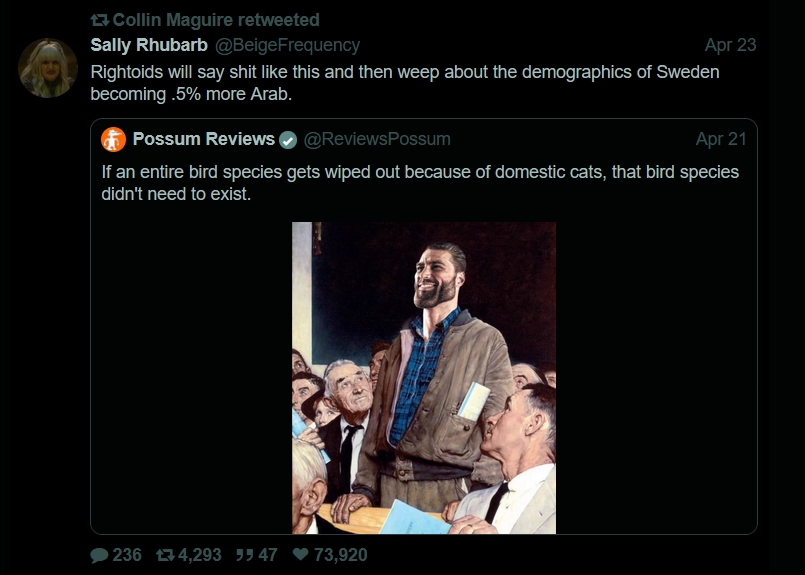Open the Sally Rhubarb display name link

149,45
